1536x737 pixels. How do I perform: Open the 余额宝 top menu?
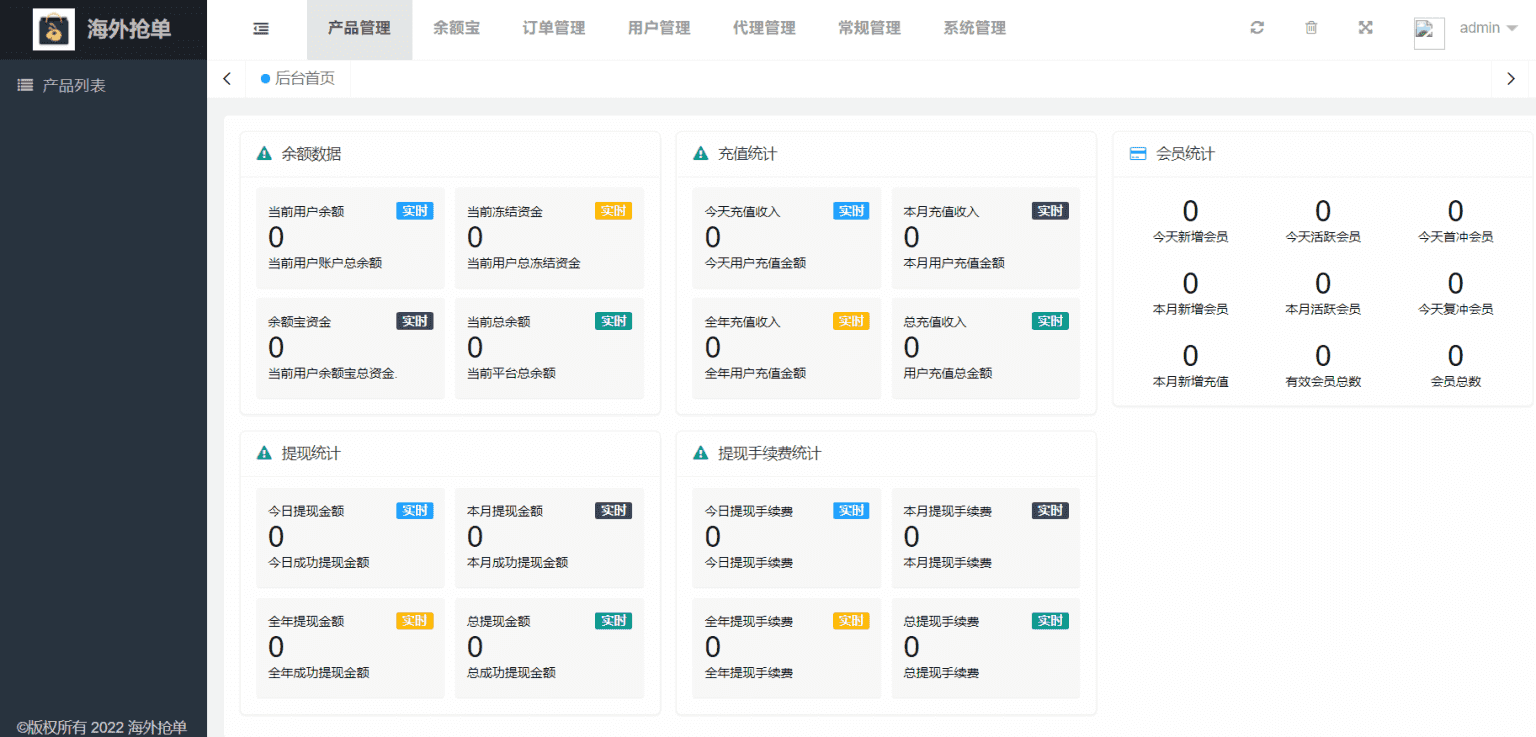point(456,29)
